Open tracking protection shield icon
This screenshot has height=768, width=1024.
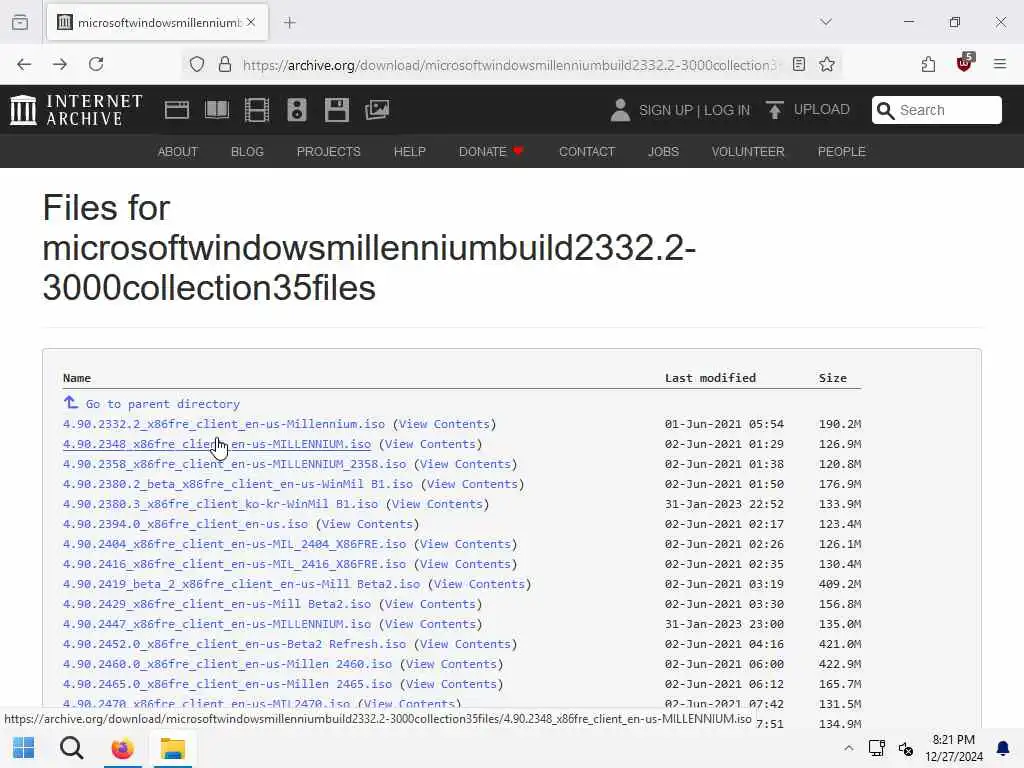tap(197, 64)
